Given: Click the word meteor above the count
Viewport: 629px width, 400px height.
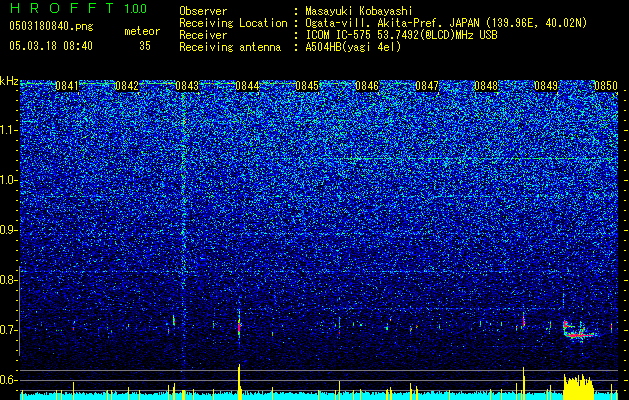Looking at the screenshot, I should pyautogui.click(x=142, y=31).
